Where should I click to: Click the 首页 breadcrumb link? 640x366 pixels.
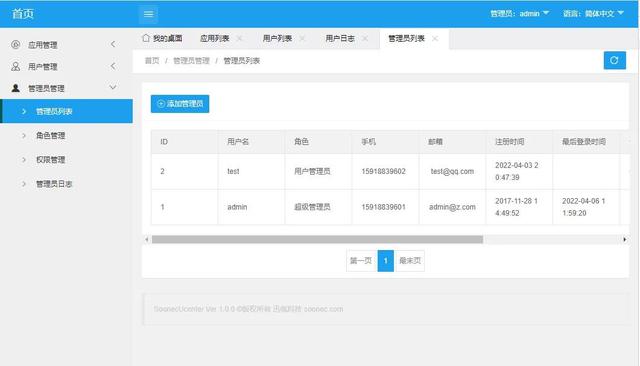click(x=152, y=61)
